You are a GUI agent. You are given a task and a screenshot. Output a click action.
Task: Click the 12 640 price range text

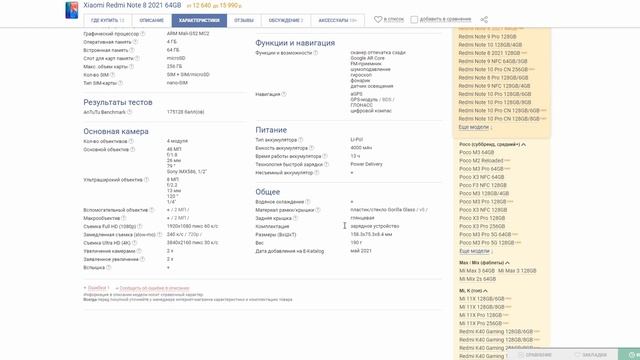(x=214, y=6)
